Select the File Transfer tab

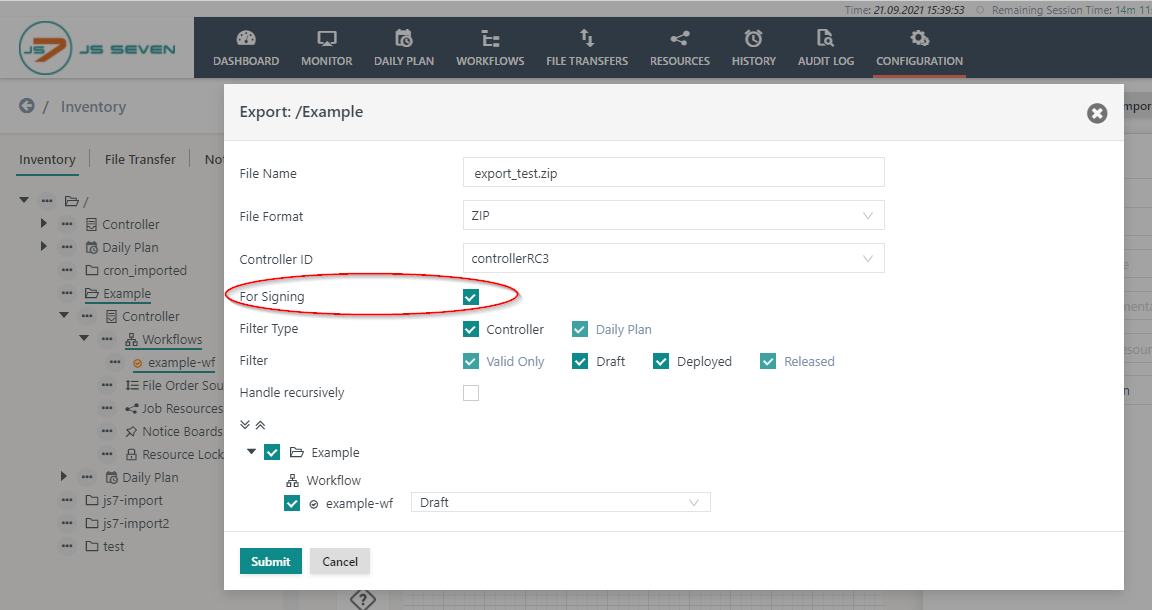tap(140, 159)
